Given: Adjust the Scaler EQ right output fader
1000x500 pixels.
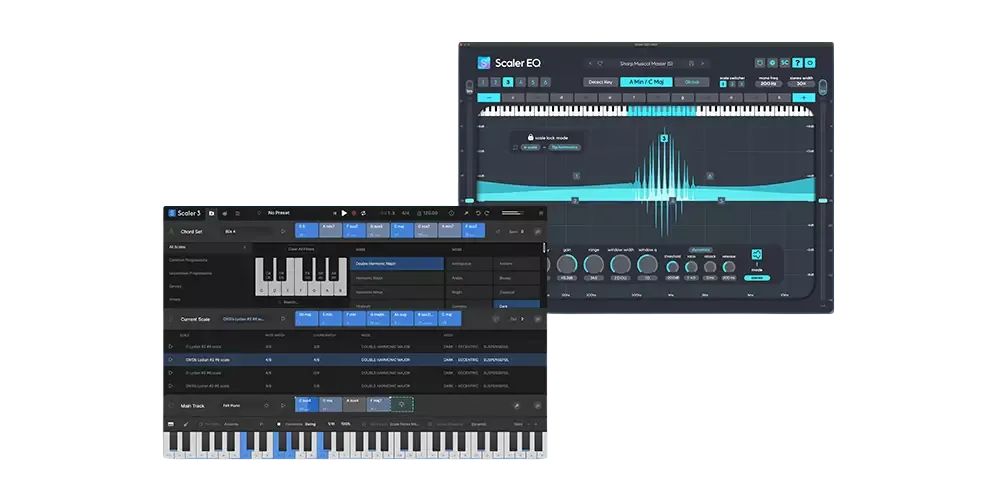Looking at the screenshot, I should click(x=823, y=200).
